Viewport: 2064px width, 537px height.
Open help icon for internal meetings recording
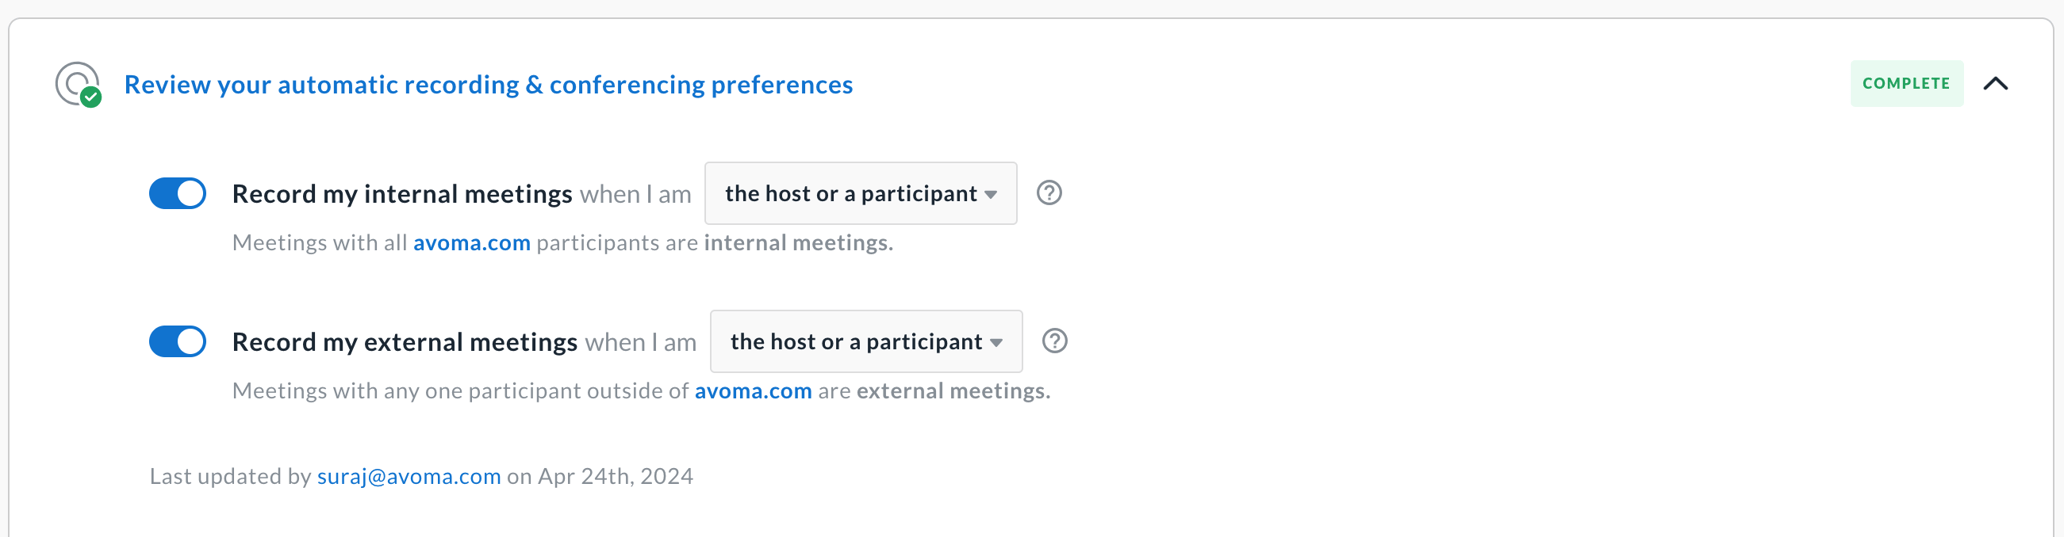click(x=1049, y=193)
